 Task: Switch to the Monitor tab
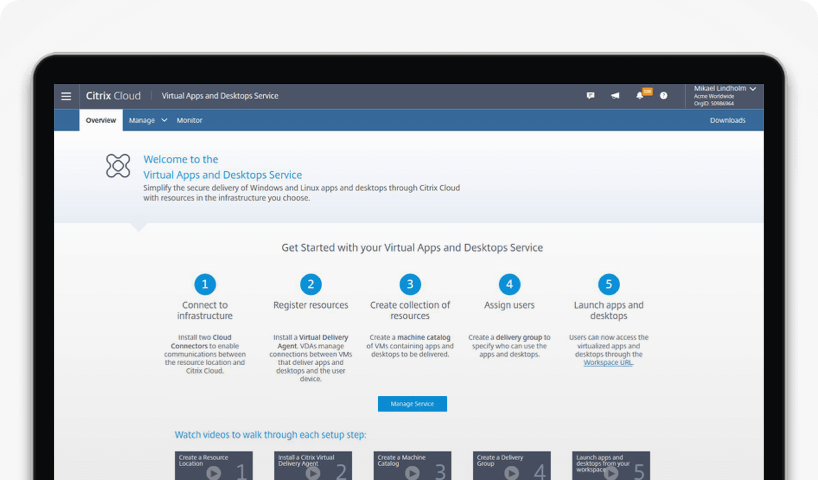click(189, 120)
